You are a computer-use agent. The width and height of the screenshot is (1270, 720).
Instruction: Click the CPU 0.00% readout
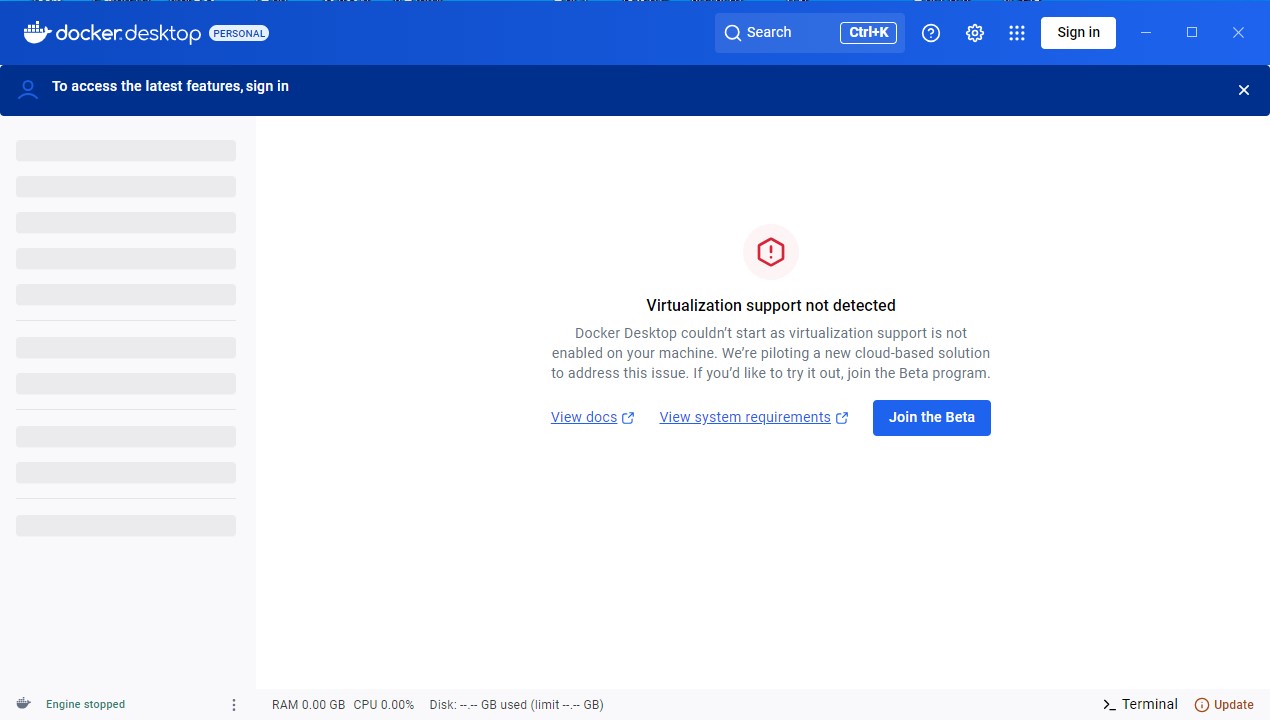pyautogui.click(x=384, y=705)
